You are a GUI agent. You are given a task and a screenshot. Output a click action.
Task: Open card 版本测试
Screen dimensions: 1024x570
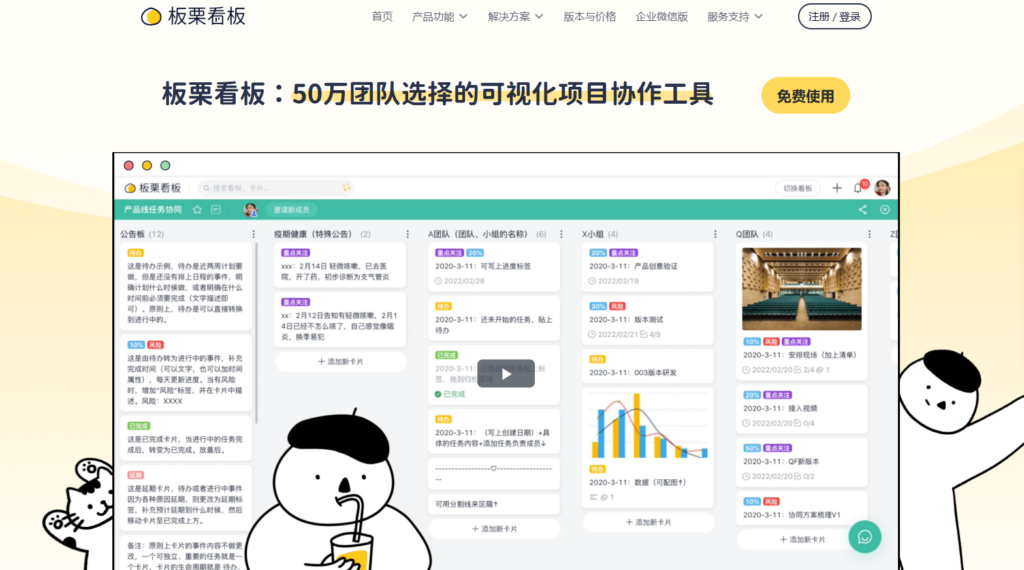pos(648,320)
